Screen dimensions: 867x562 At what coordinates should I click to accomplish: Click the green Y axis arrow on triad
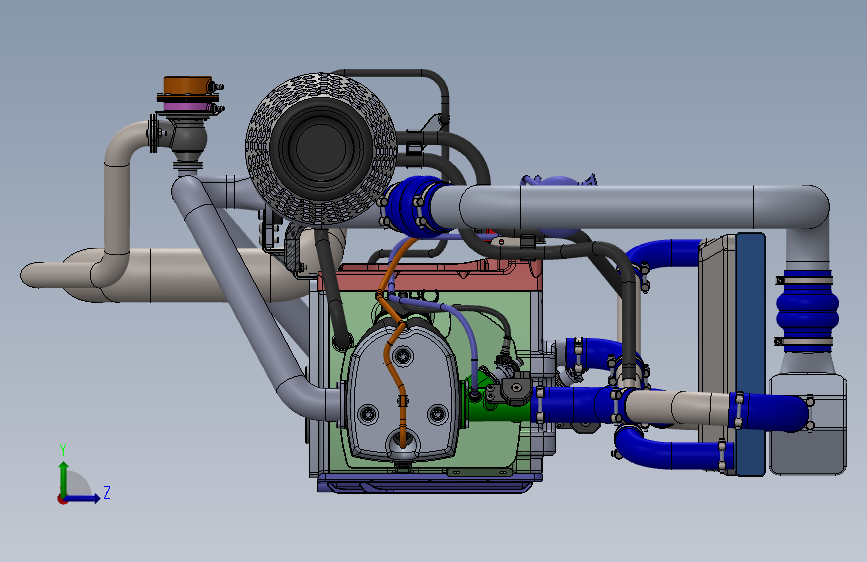64,479
